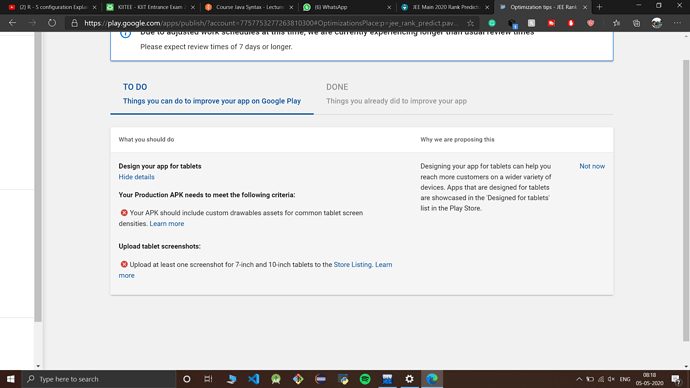The height and width of the screenshot is (388, 690).
Task: Open Cortana from the taskbar
Action: tap(187, 379)
